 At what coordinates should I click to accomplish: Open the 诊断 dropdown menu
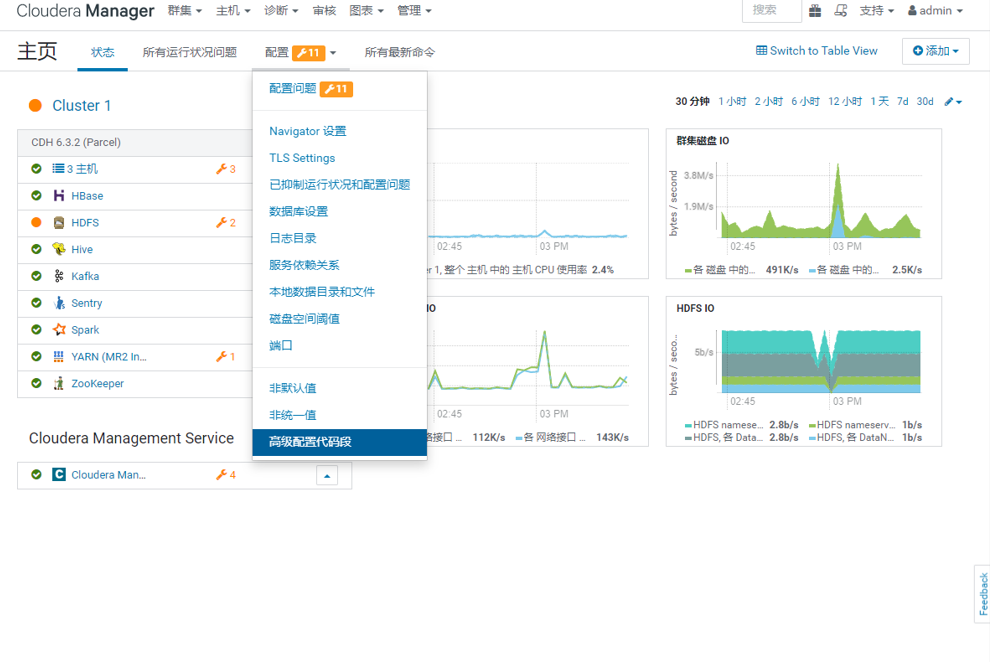pos(281,11)
